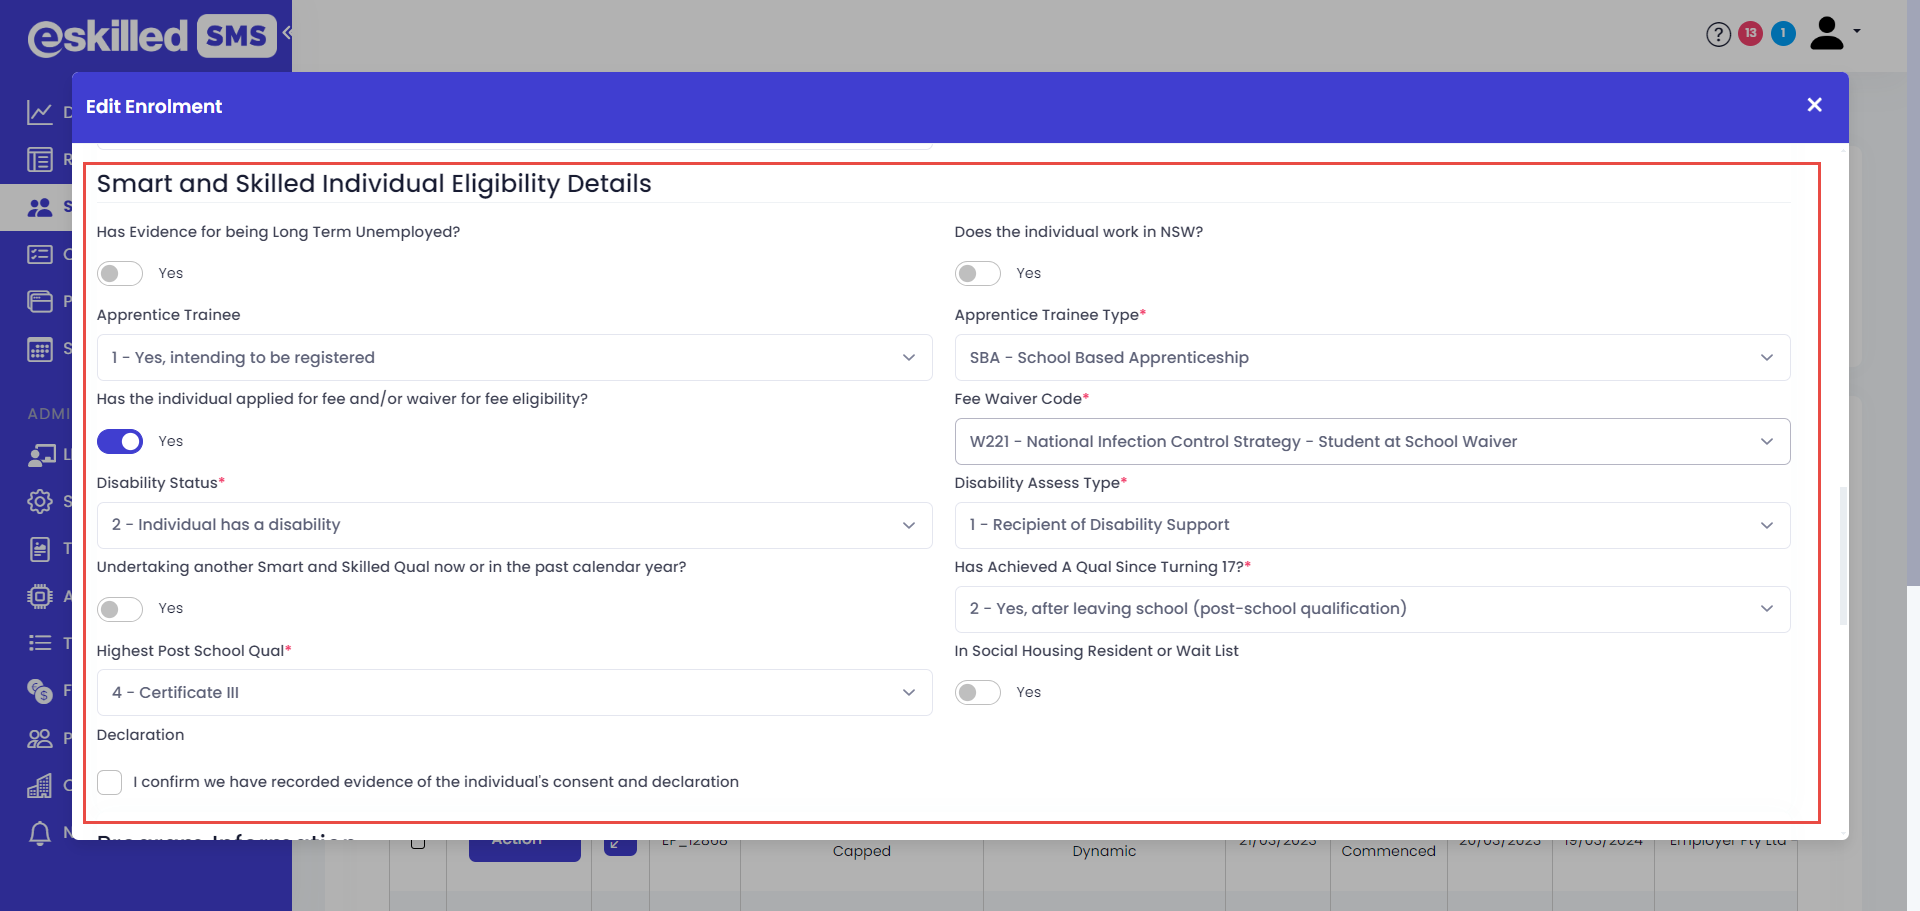Click the dashboard chart icon in sidebar

(x=40, y=112)
